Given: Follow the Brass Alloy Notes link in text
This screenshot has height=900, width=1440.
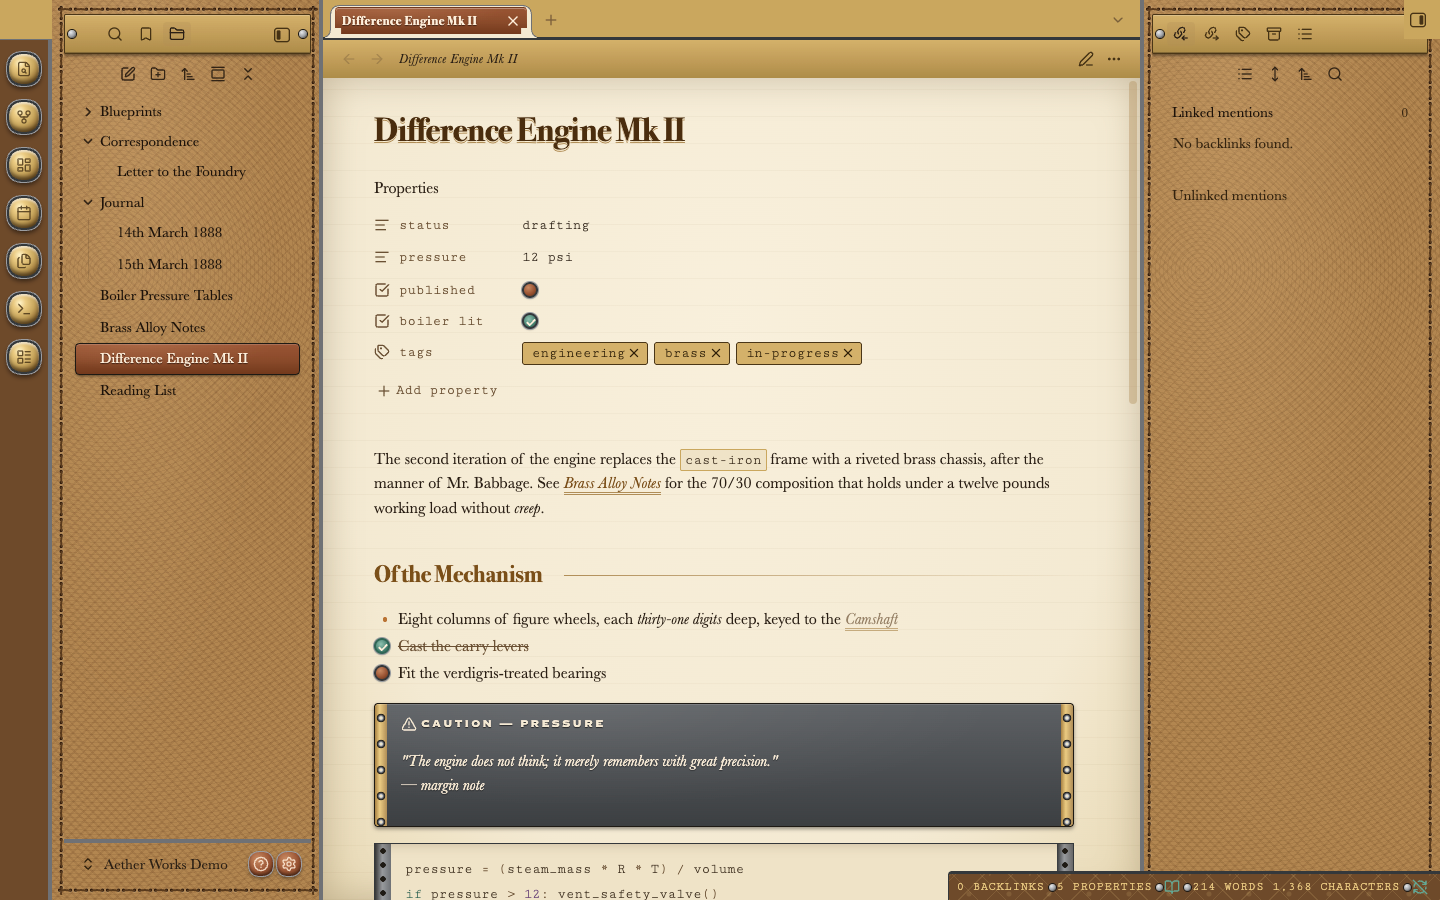Looking at the screenshot, I should click(612, 483).
